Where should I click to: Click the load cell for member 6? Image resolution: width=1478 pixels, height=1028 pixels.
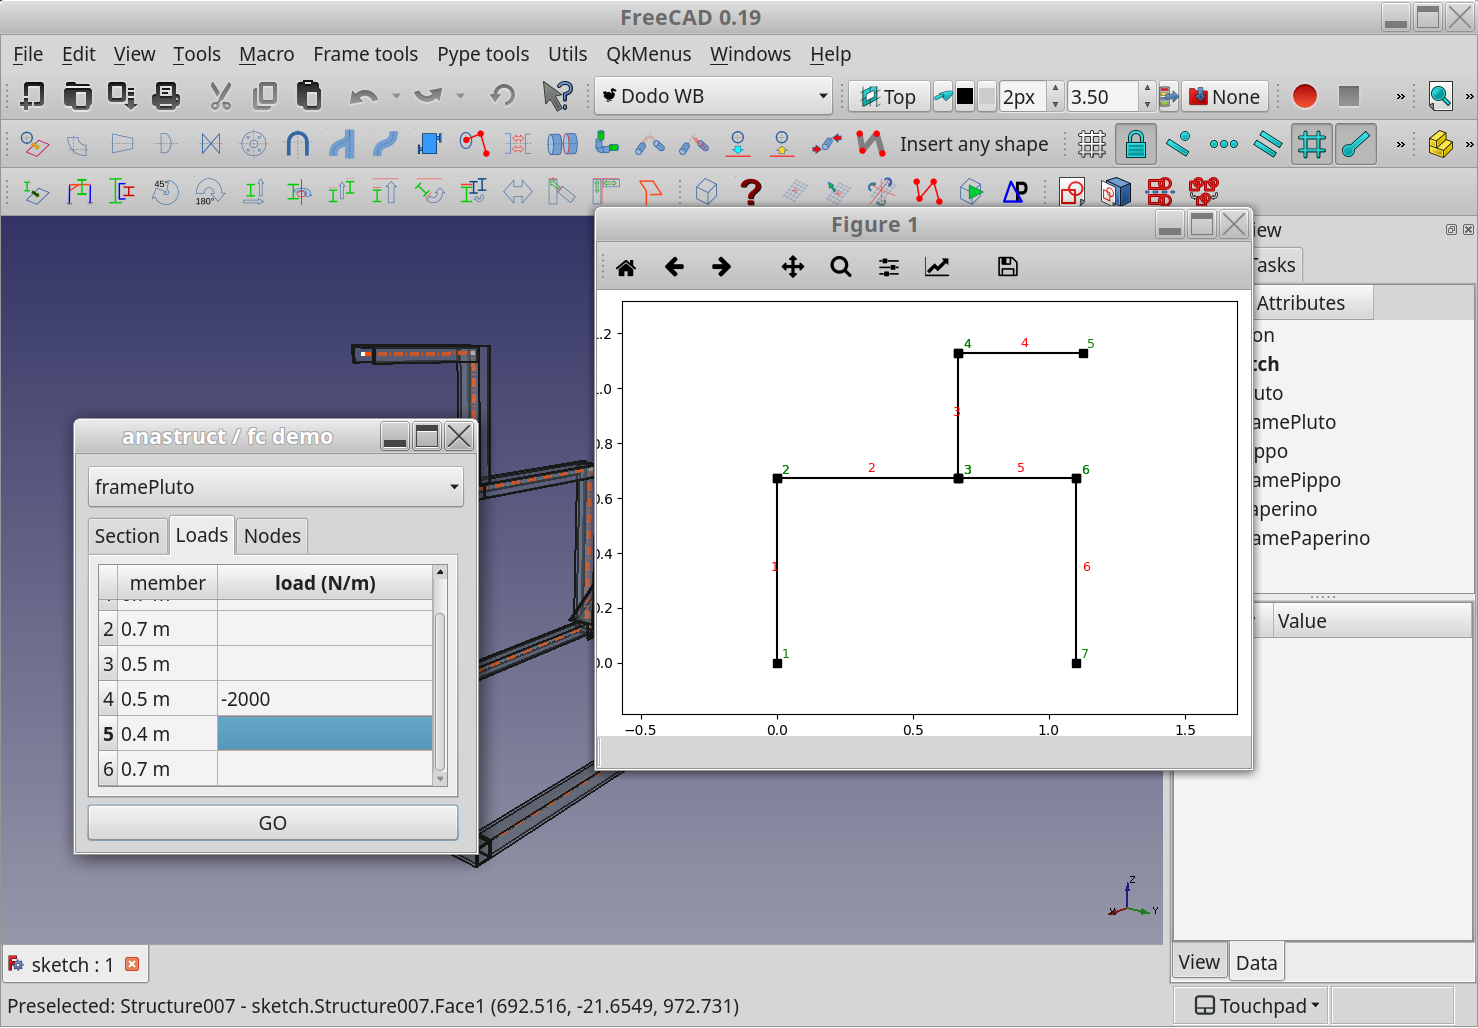[x=325, y=769]
